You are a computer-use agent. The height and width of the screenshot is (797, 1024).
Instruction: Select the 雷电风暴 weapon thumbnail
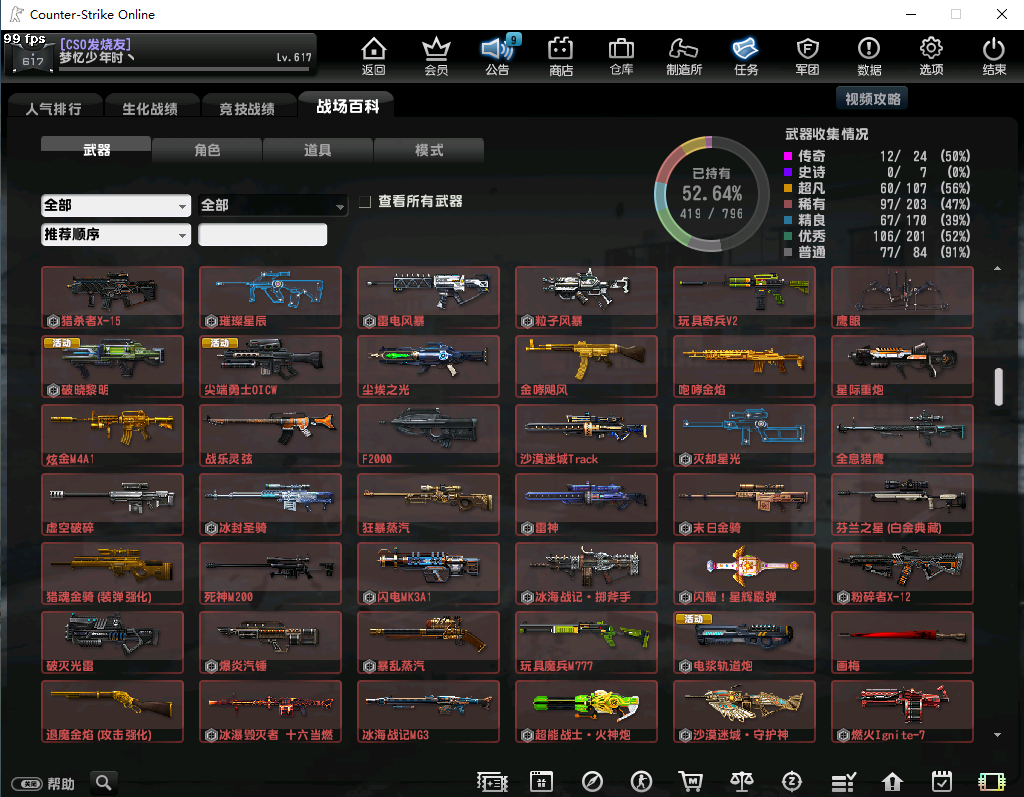[x=429, y=298]
